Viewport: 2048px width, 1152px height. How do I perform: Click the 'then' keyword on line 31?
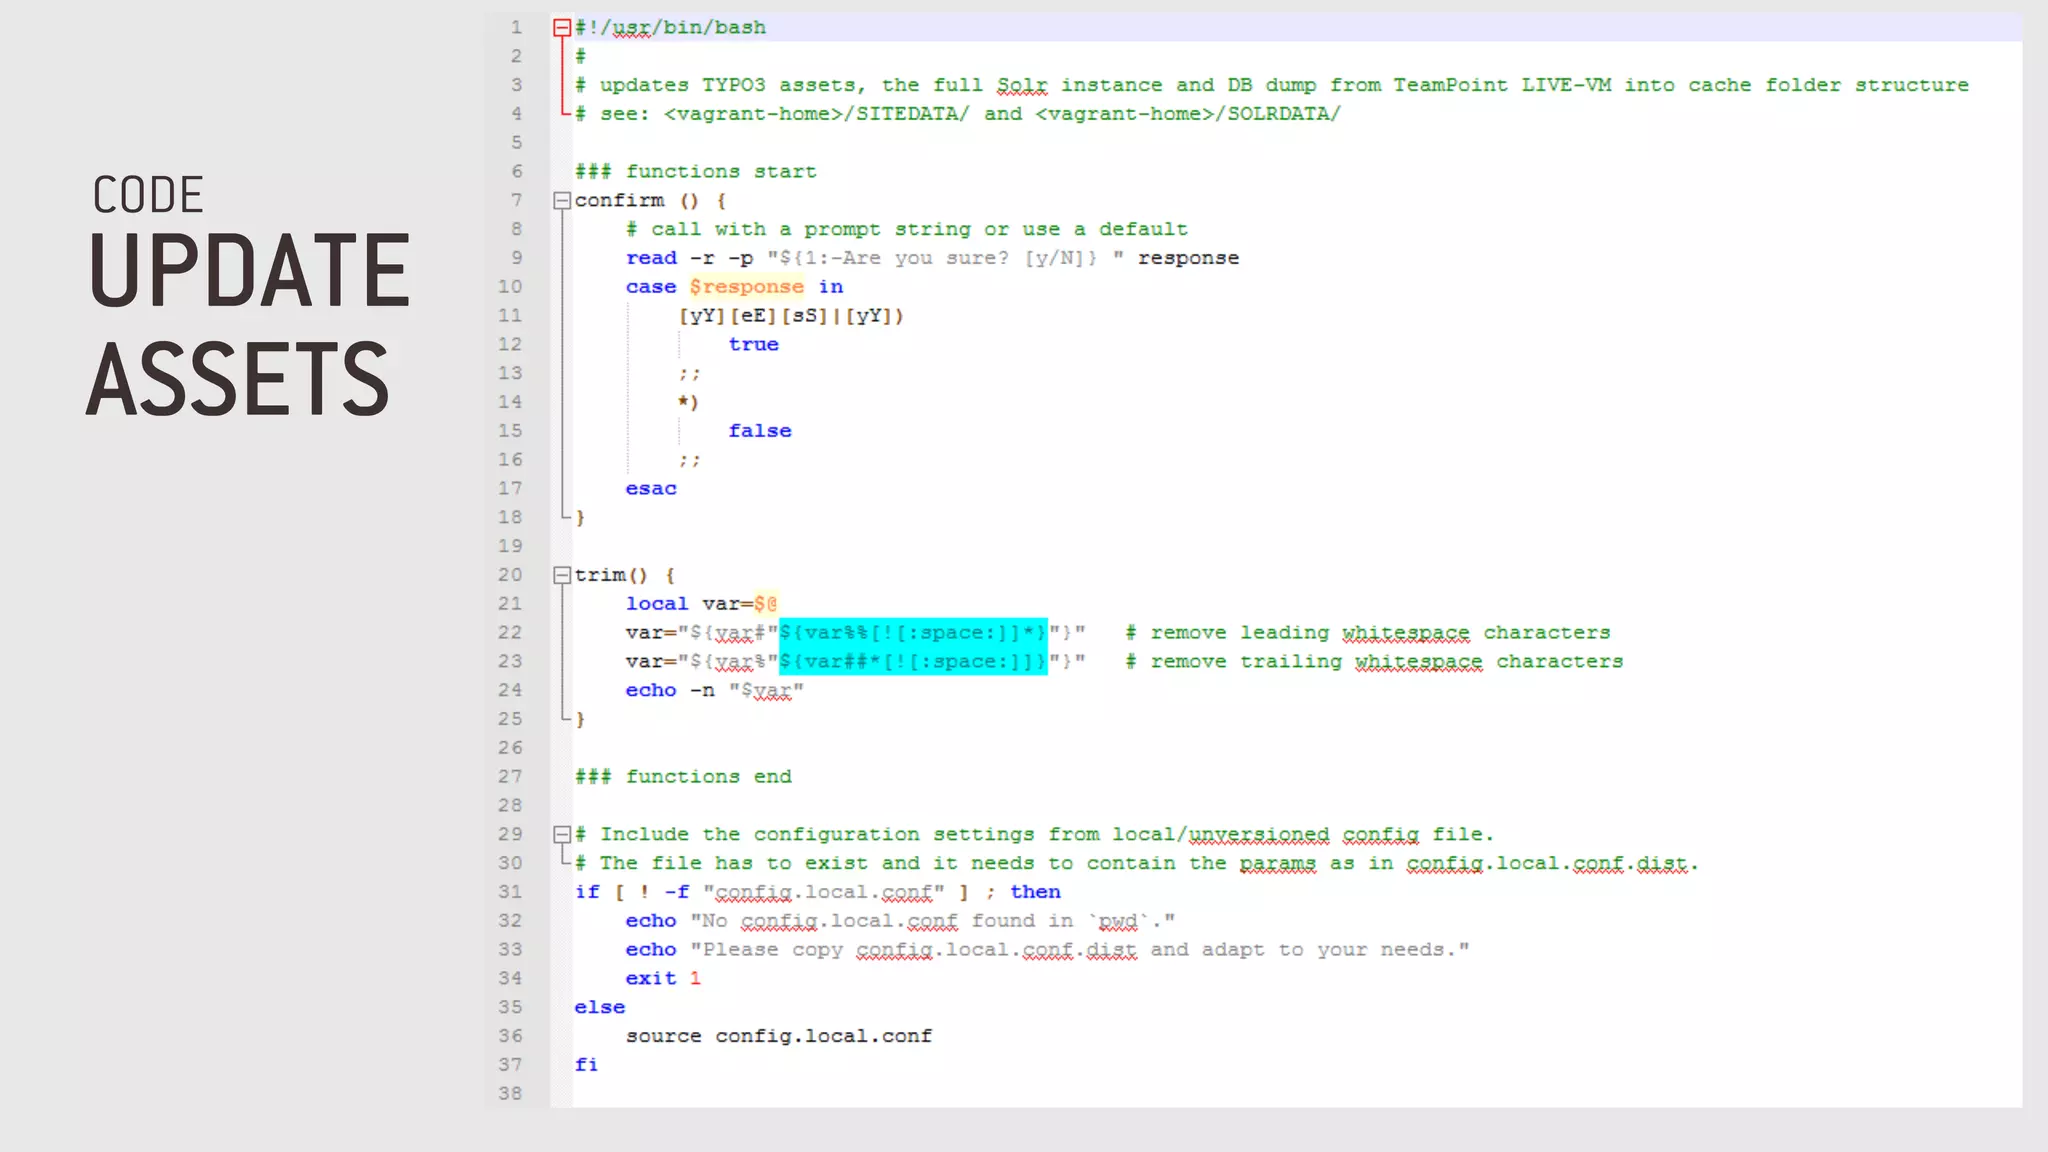coord(1035,892)
